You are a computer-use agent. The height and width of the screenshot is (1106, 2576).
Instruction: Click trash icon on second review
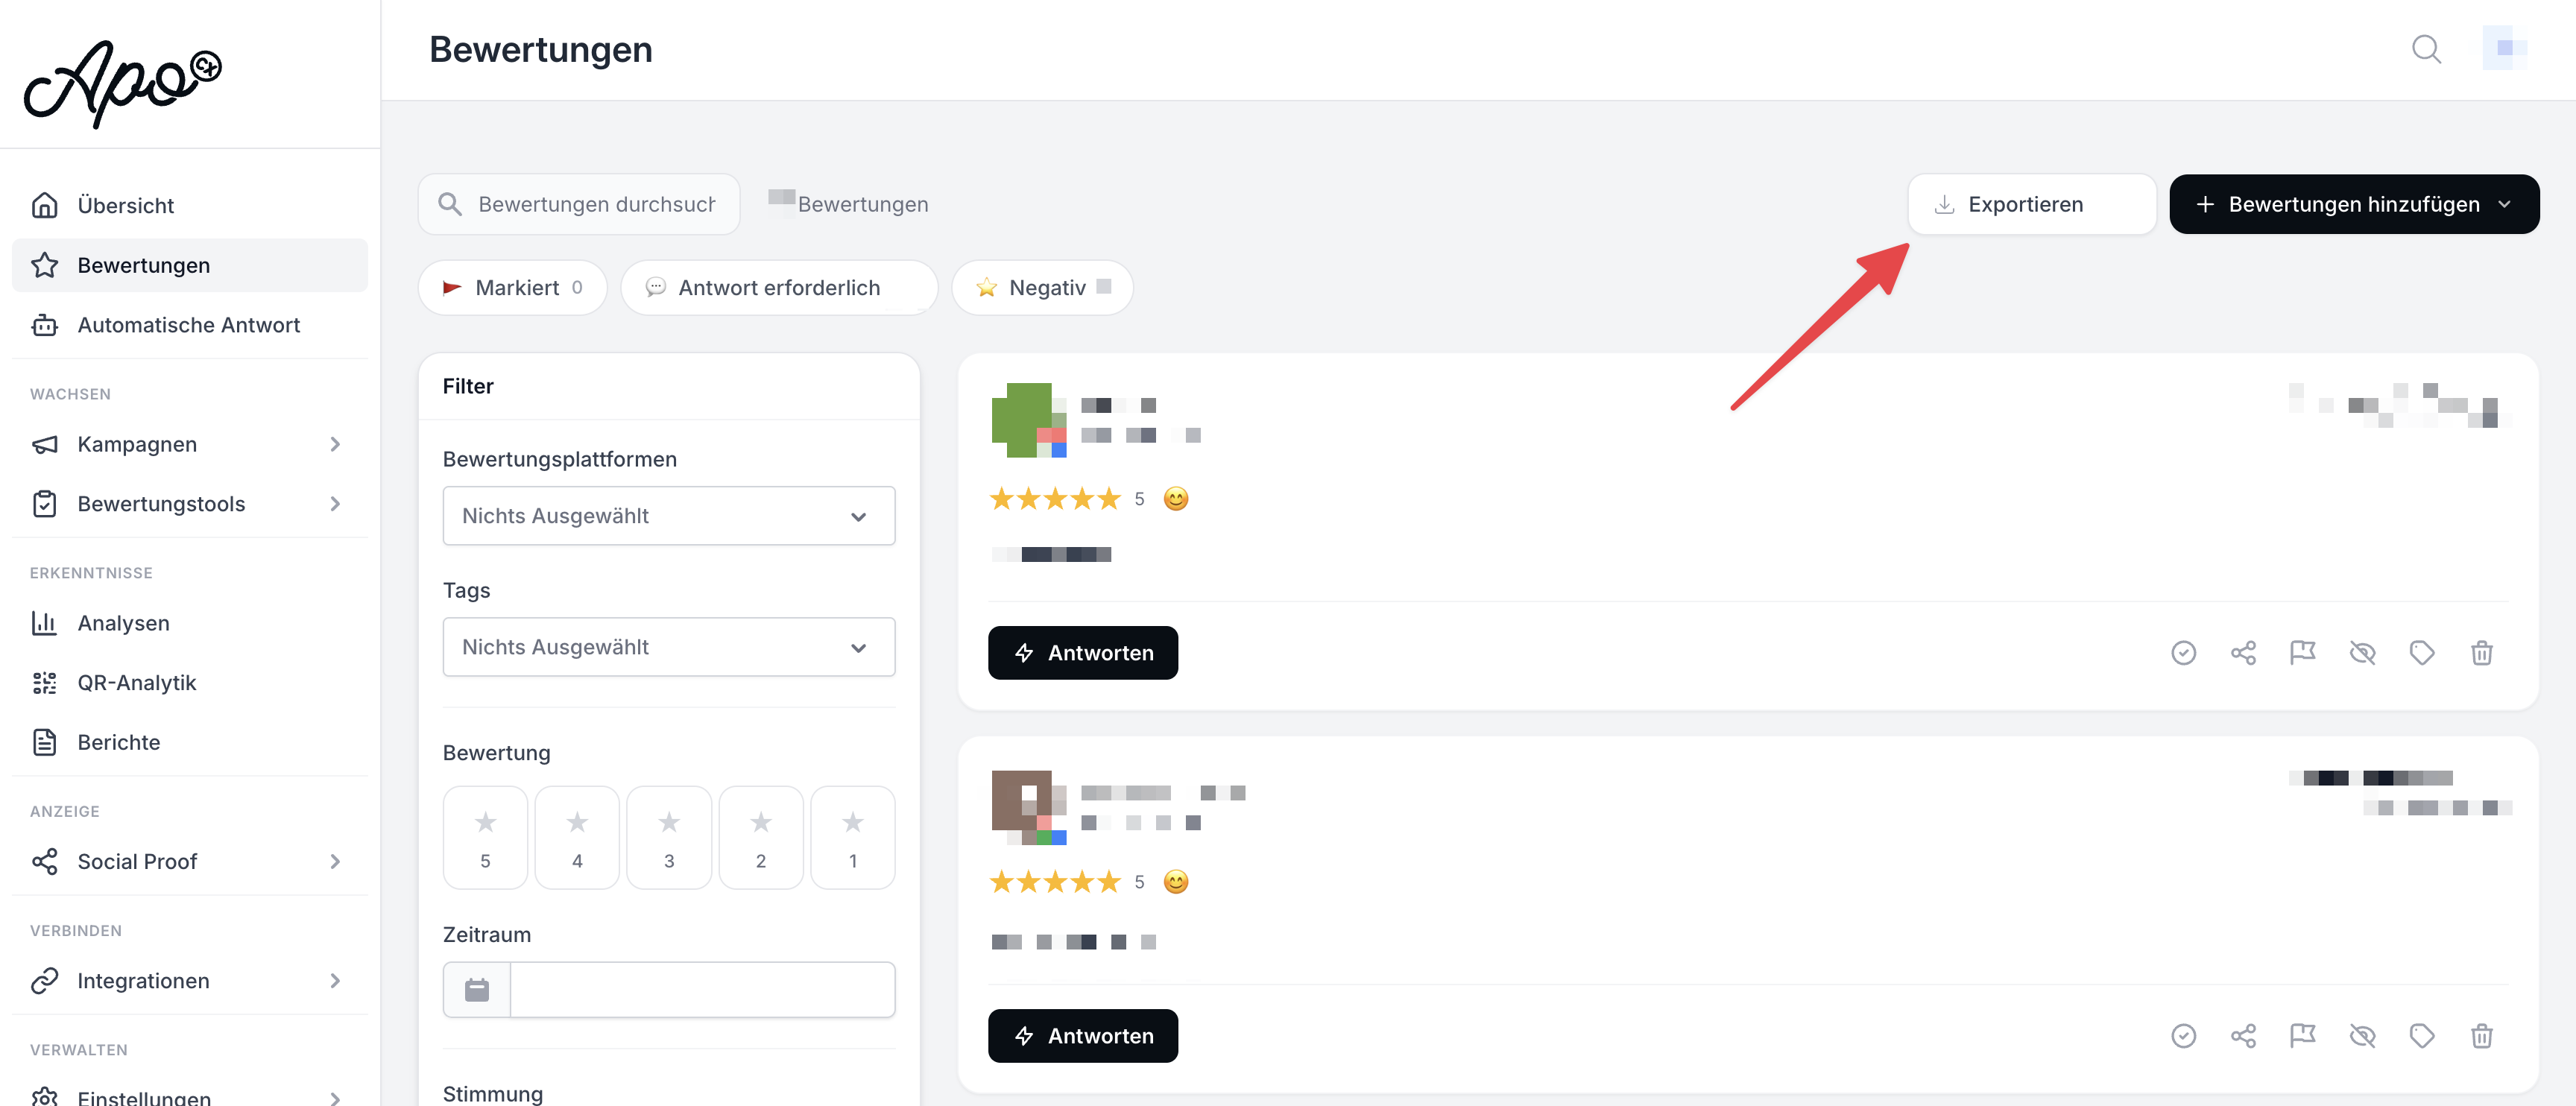point(2481,1036)
